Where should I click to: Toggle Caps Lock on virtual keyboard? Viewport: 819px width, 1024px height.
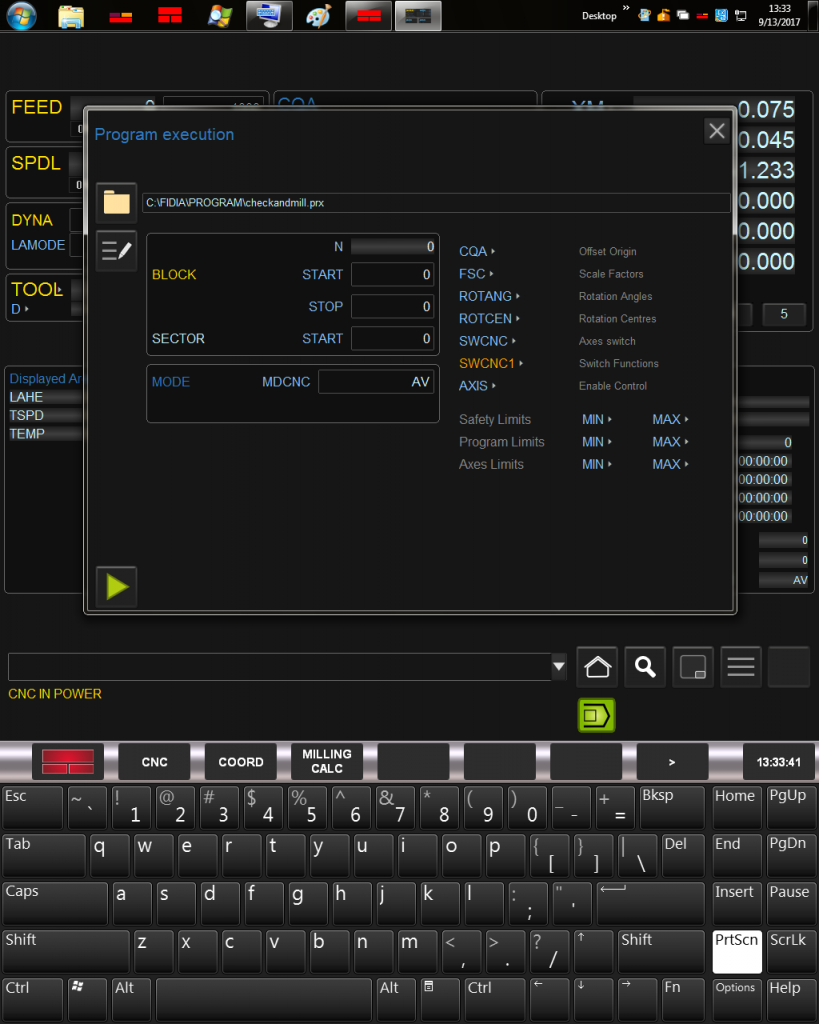tap(54, 903)
